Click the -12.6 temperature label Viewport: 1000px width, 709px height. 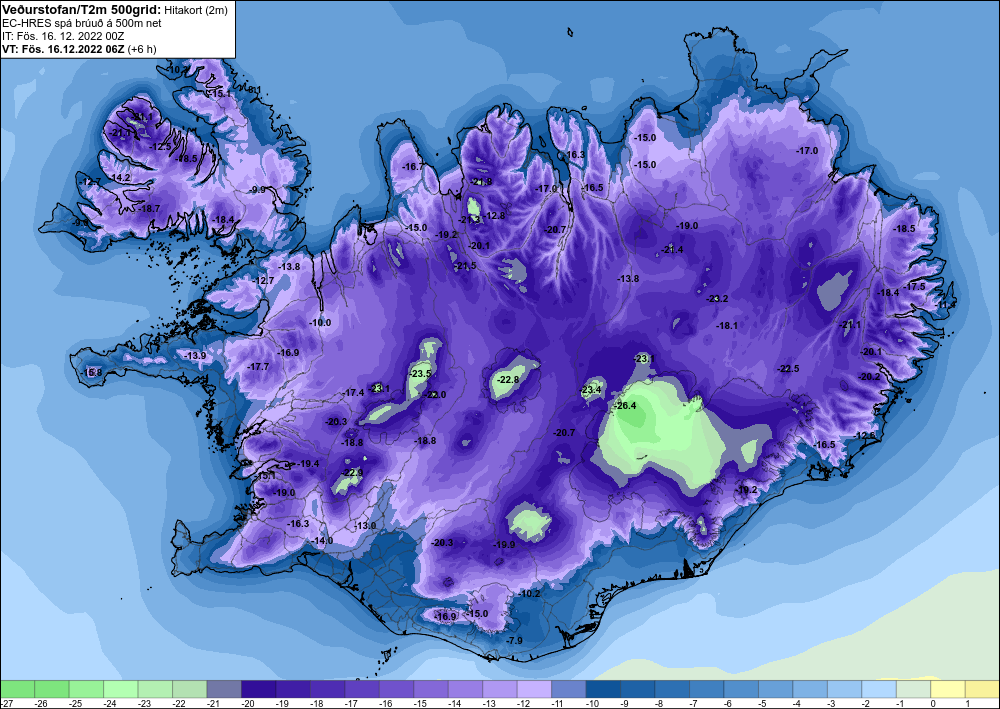coord(866,435)
